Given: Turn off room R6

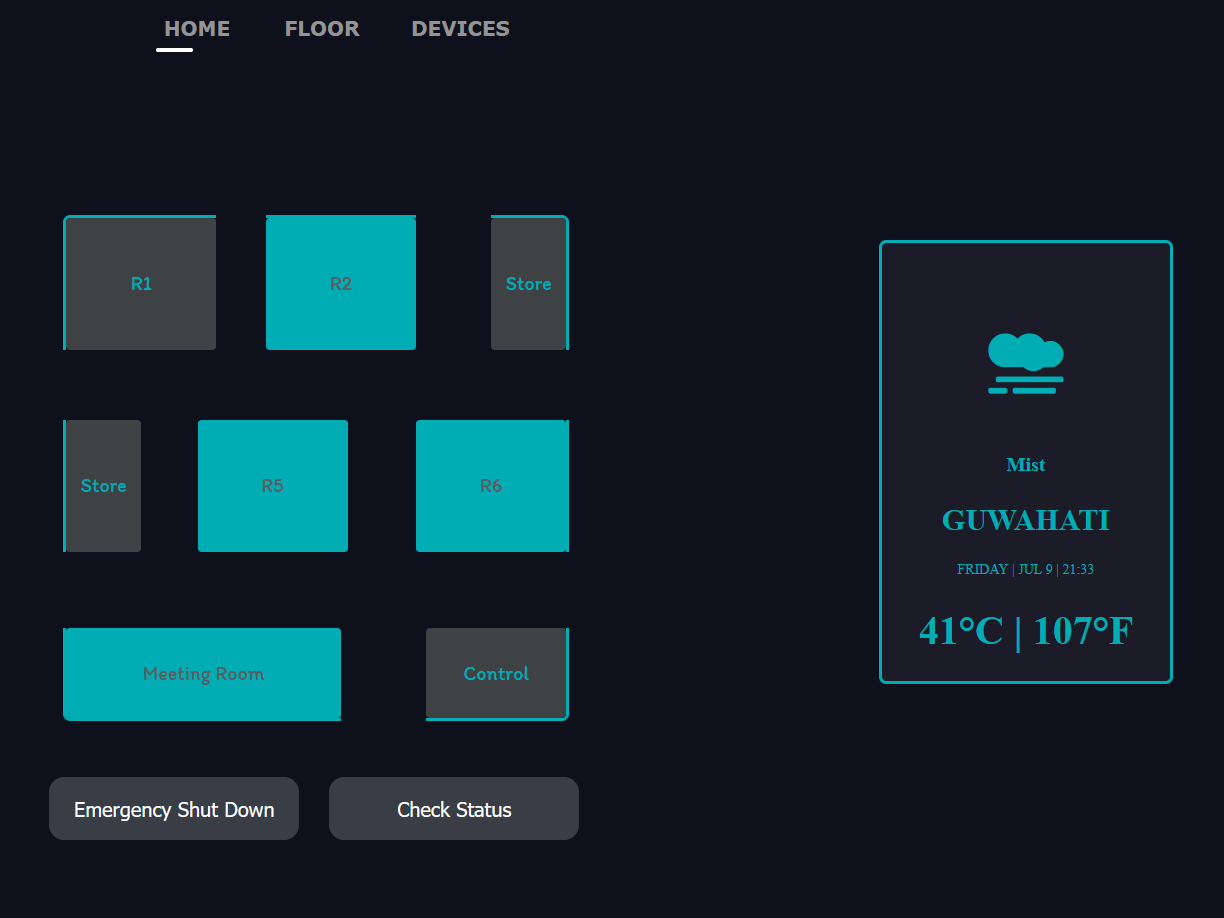Looking at the screenshot, I should (492, 486).
